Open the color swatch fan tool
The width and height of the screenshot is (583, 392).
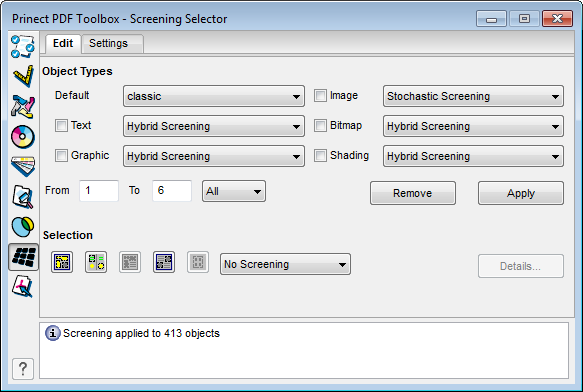click(x=23, y=166)
